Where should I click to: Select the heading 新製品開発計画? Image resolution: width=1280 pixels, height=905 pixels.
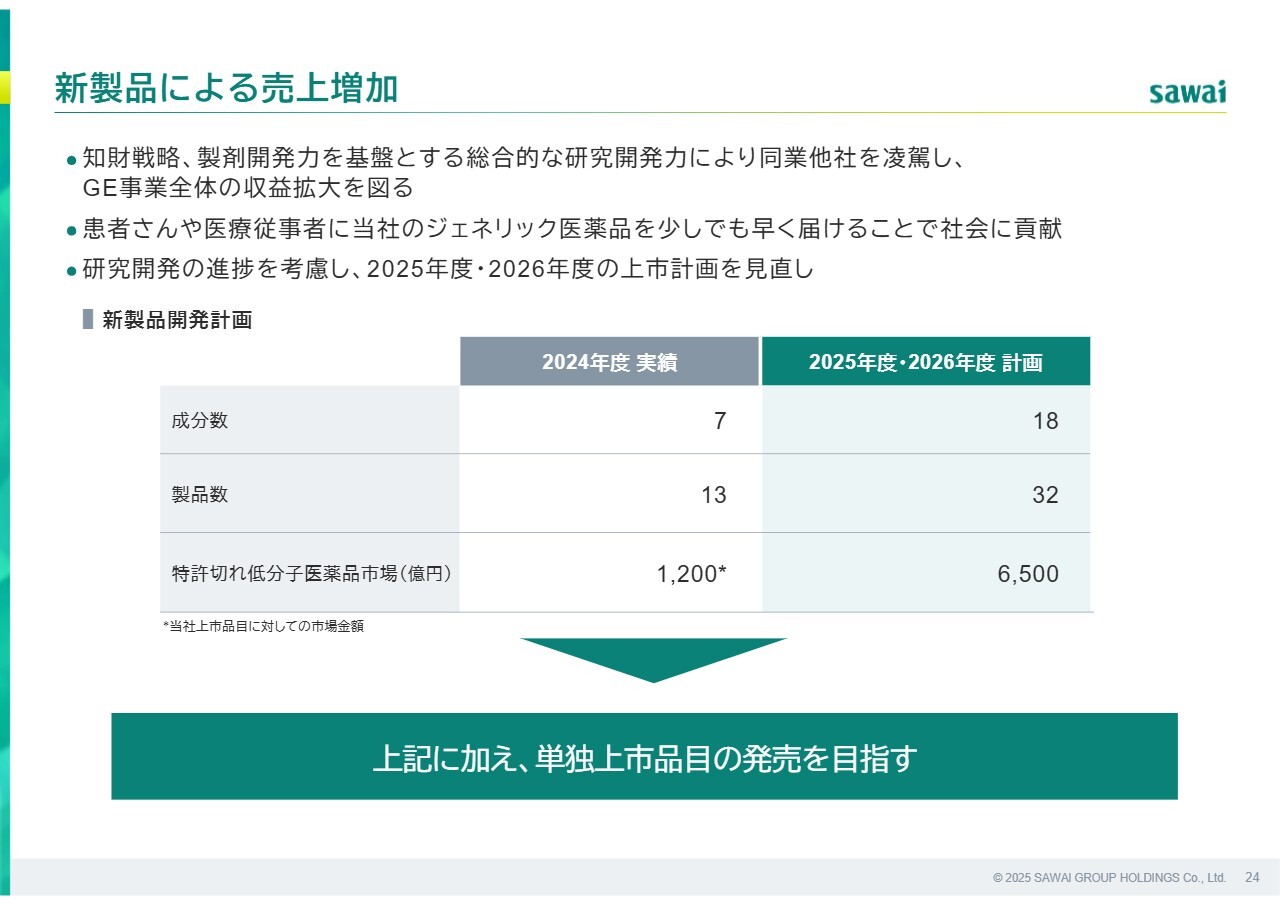tap(177, 320)
